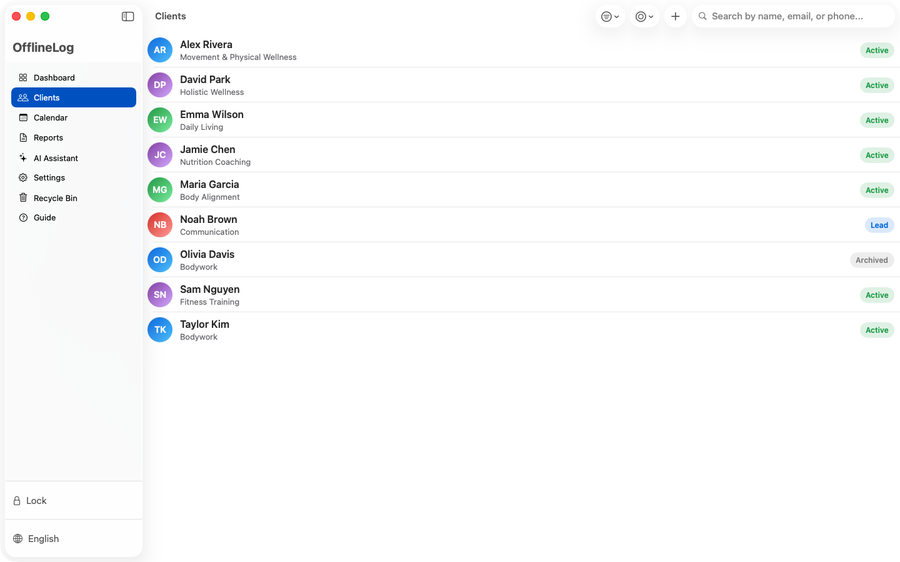Open Taylor Kim's TK avatar

click(160, 330)
